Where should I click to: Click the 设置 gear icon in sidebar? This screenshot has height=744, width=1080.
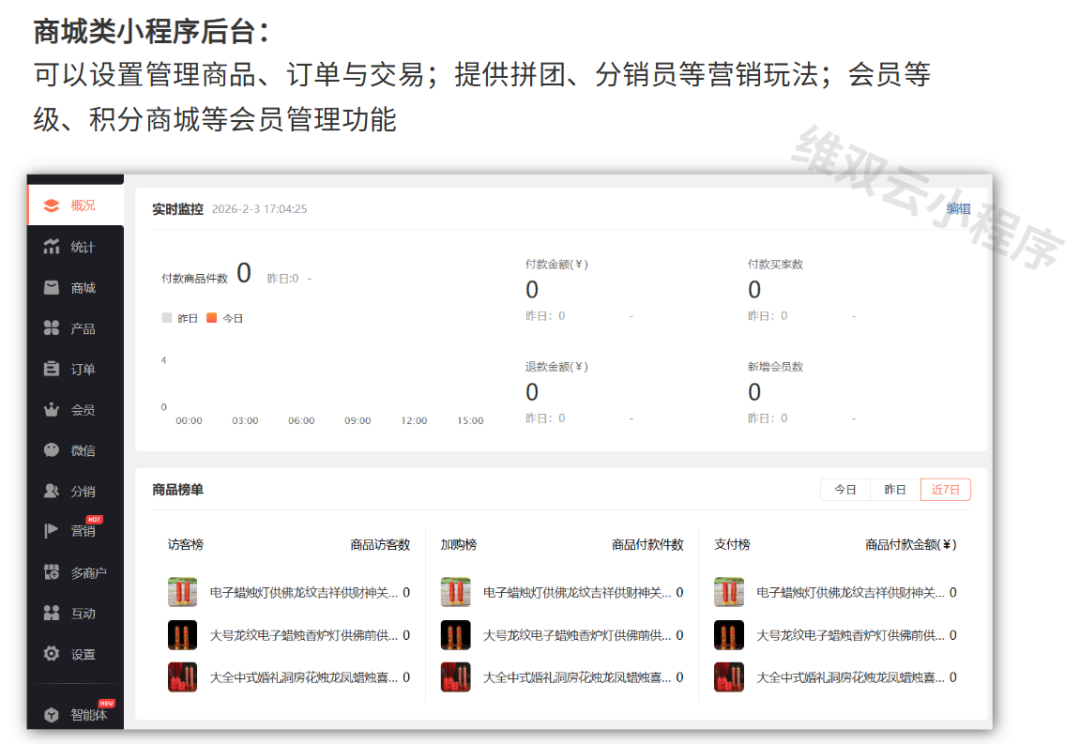[52, 653]
